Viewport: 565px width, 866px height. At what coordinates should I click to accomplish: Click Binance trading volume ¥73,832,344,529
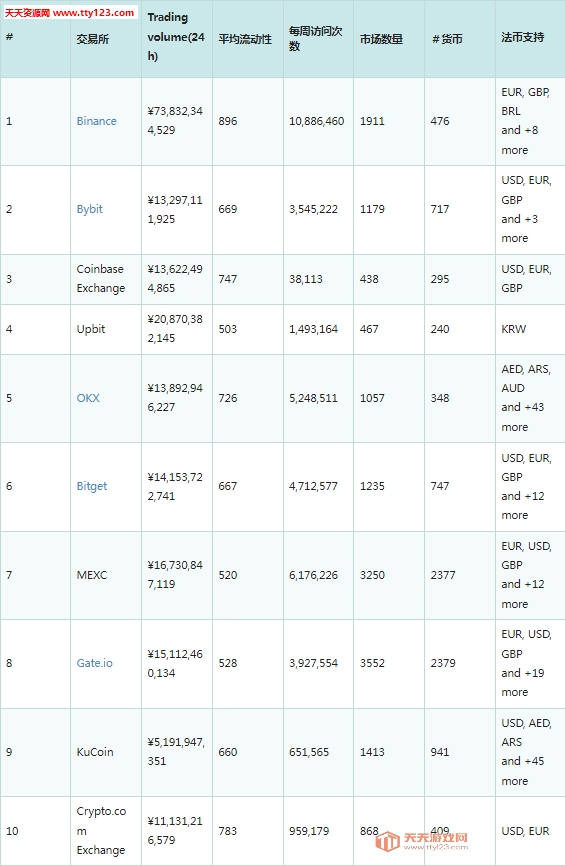(175, 120)
